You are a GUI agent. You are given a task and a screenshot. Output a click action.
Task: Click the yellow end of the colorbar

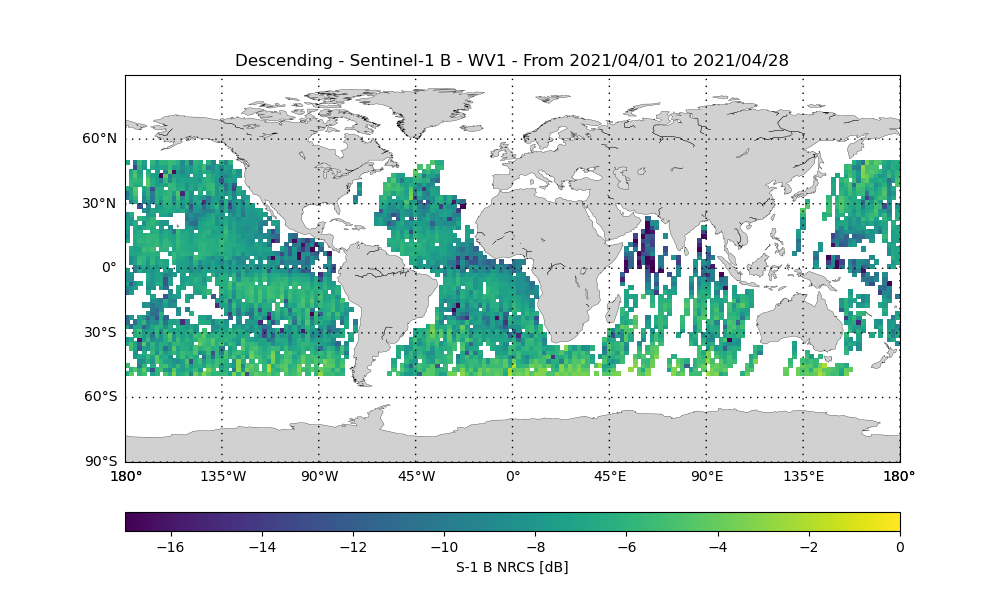(x=895, y=522)
